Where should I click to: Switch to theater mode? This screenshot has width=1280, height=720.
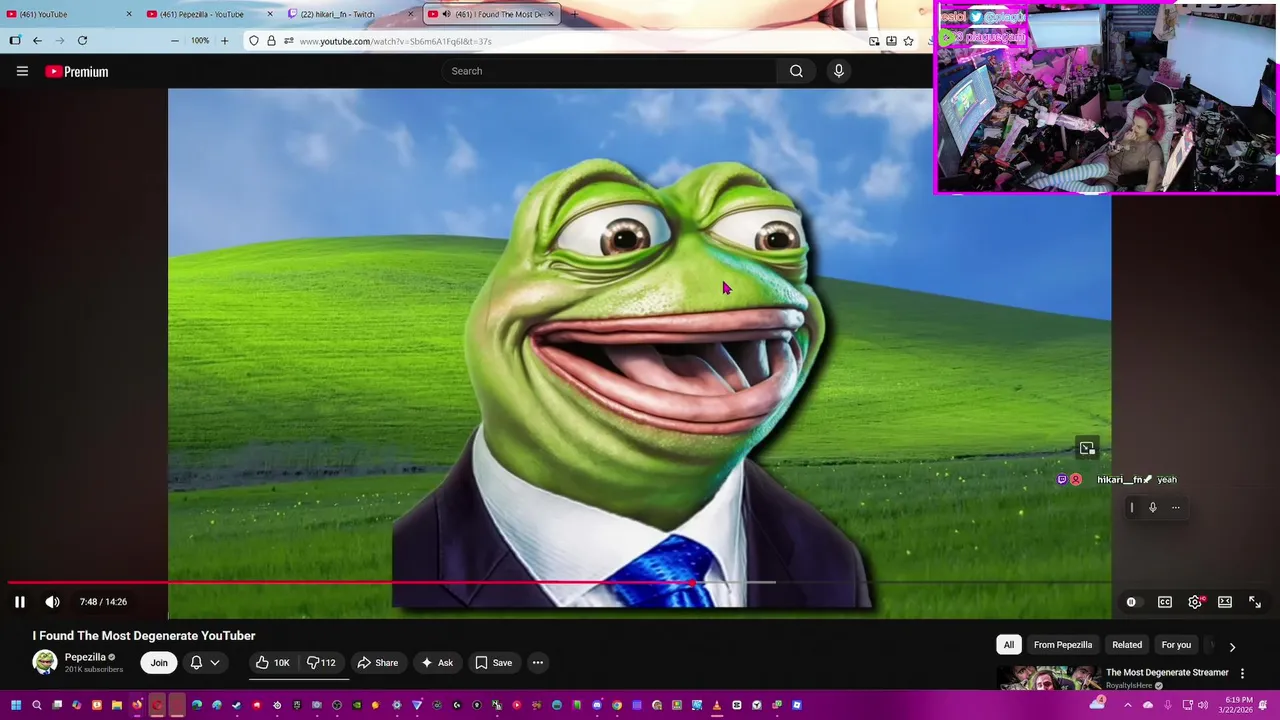point(1225,602)
